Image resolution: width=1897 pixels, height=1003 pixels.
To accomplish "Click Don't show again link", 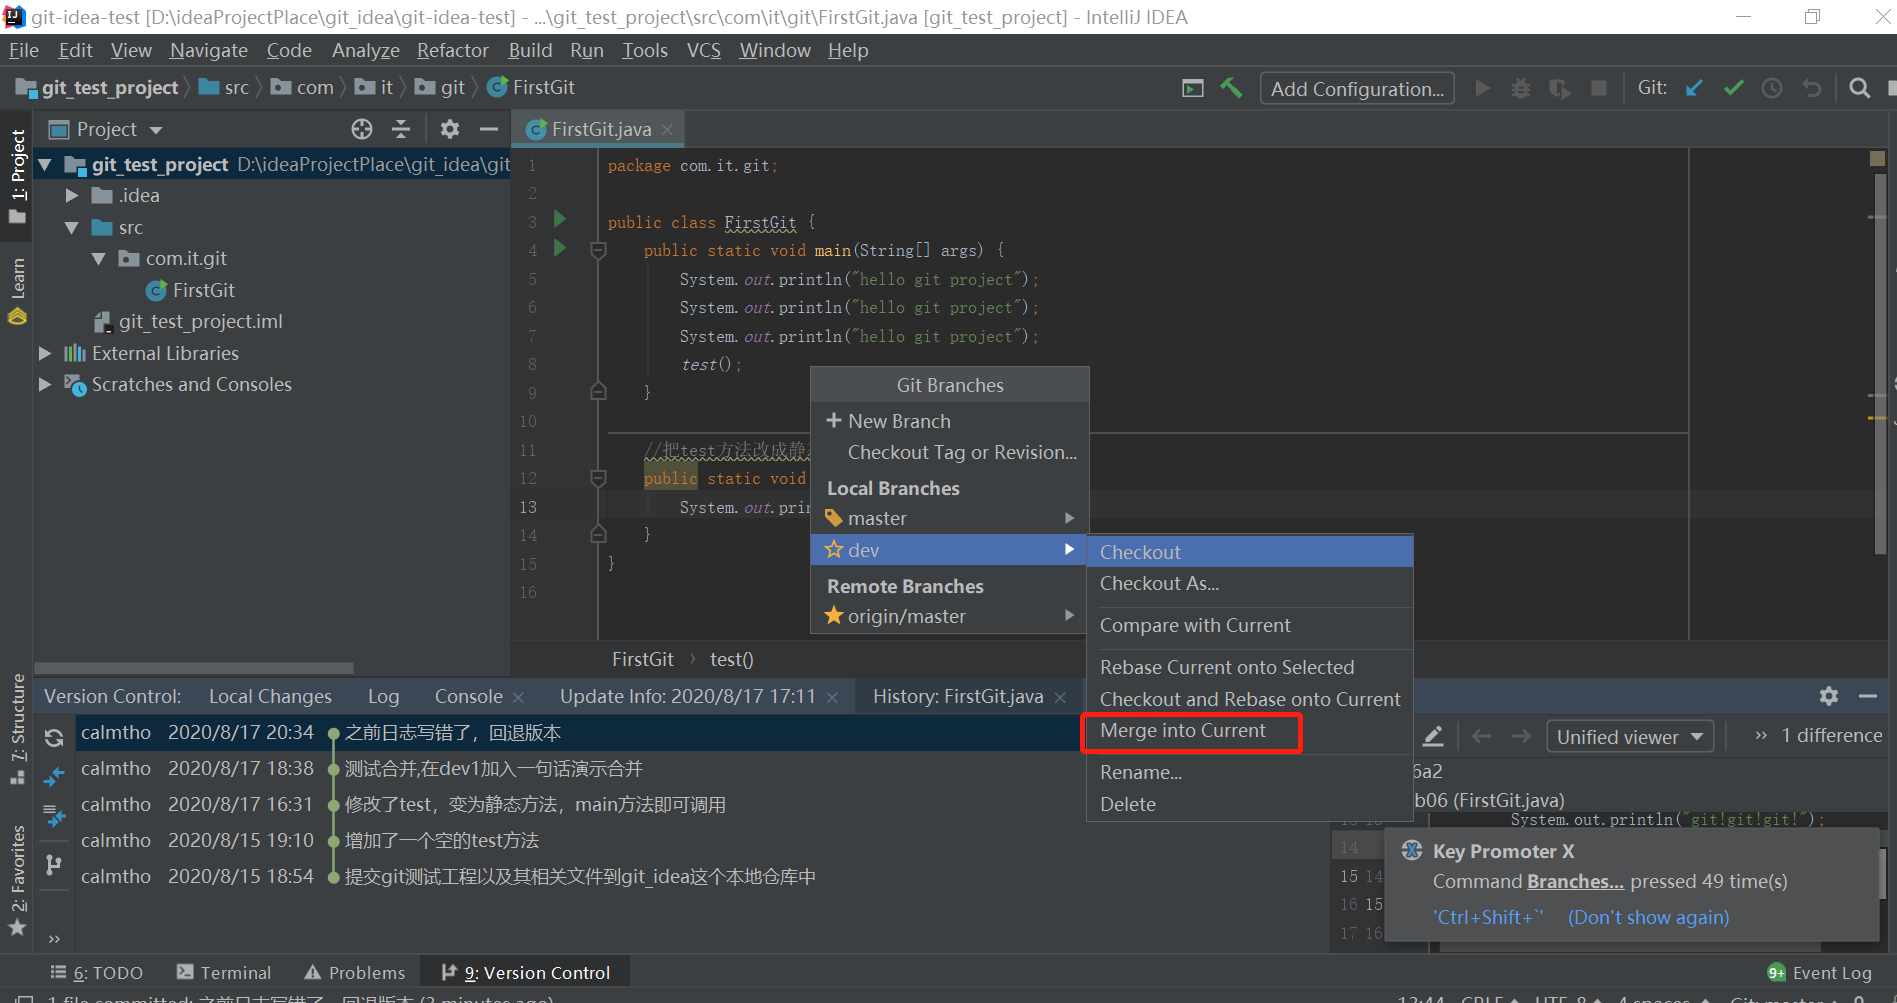I will coord(1648,917).
